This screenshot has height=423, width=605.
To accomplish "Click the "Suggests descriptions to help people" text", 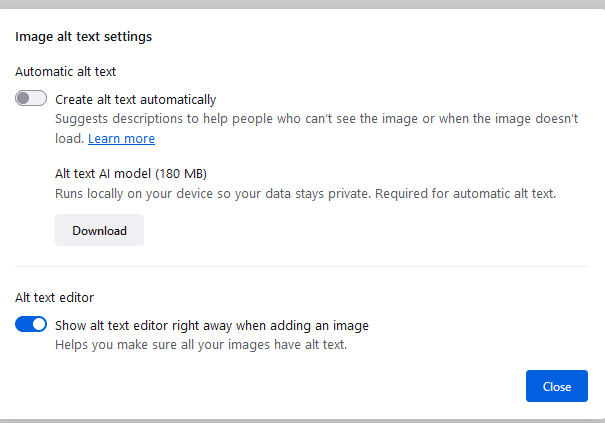I will point(170,119).
